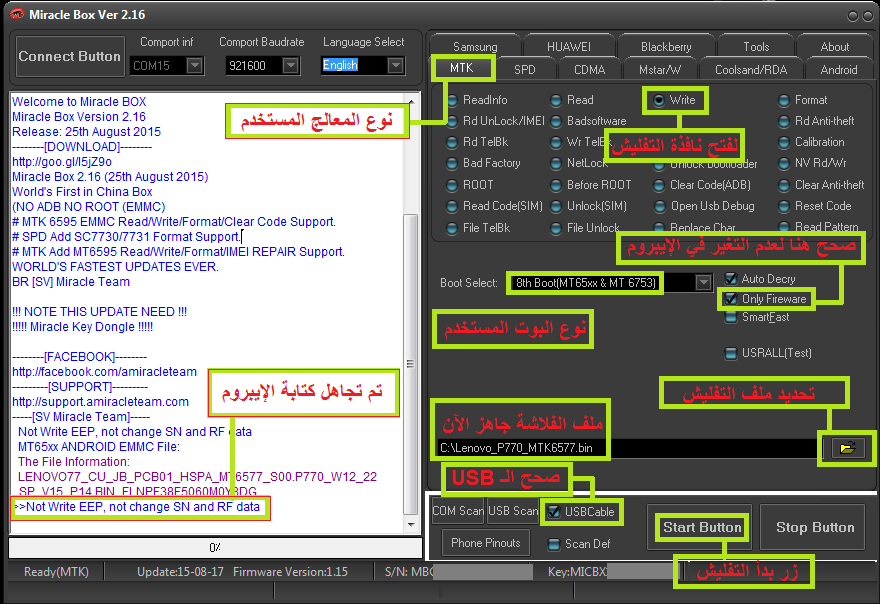
Task: Switch to the Samsung tab
Action: (475, 47)
